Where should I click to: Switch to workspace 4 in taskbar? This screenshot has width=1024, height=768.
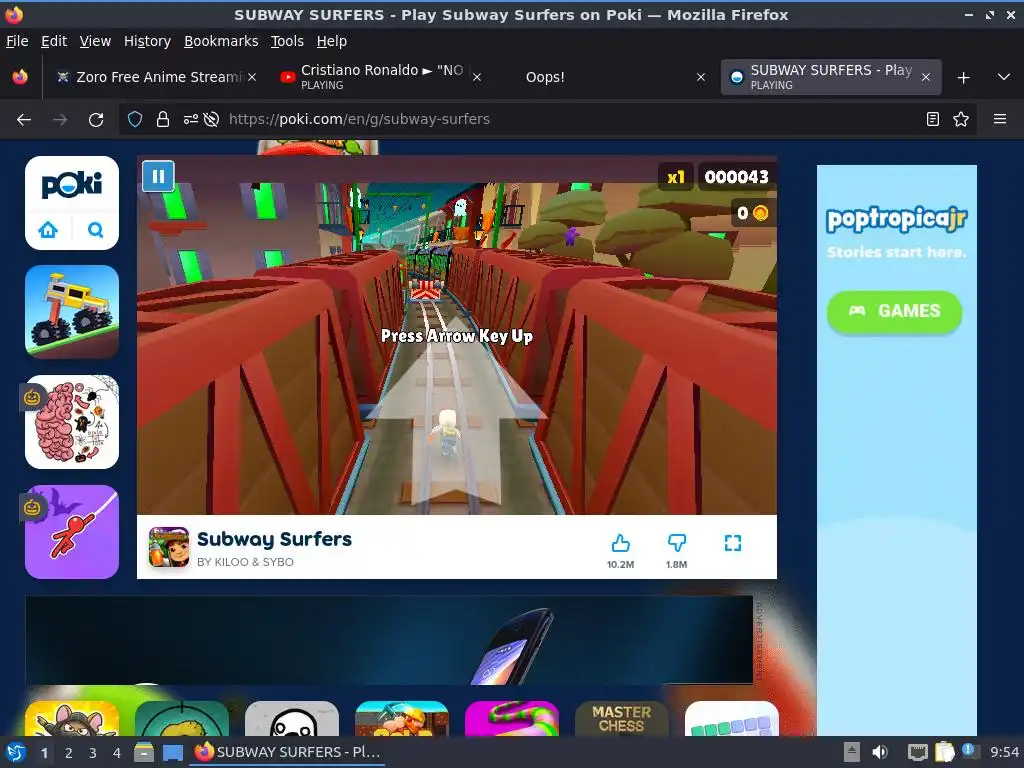point(116,753)
